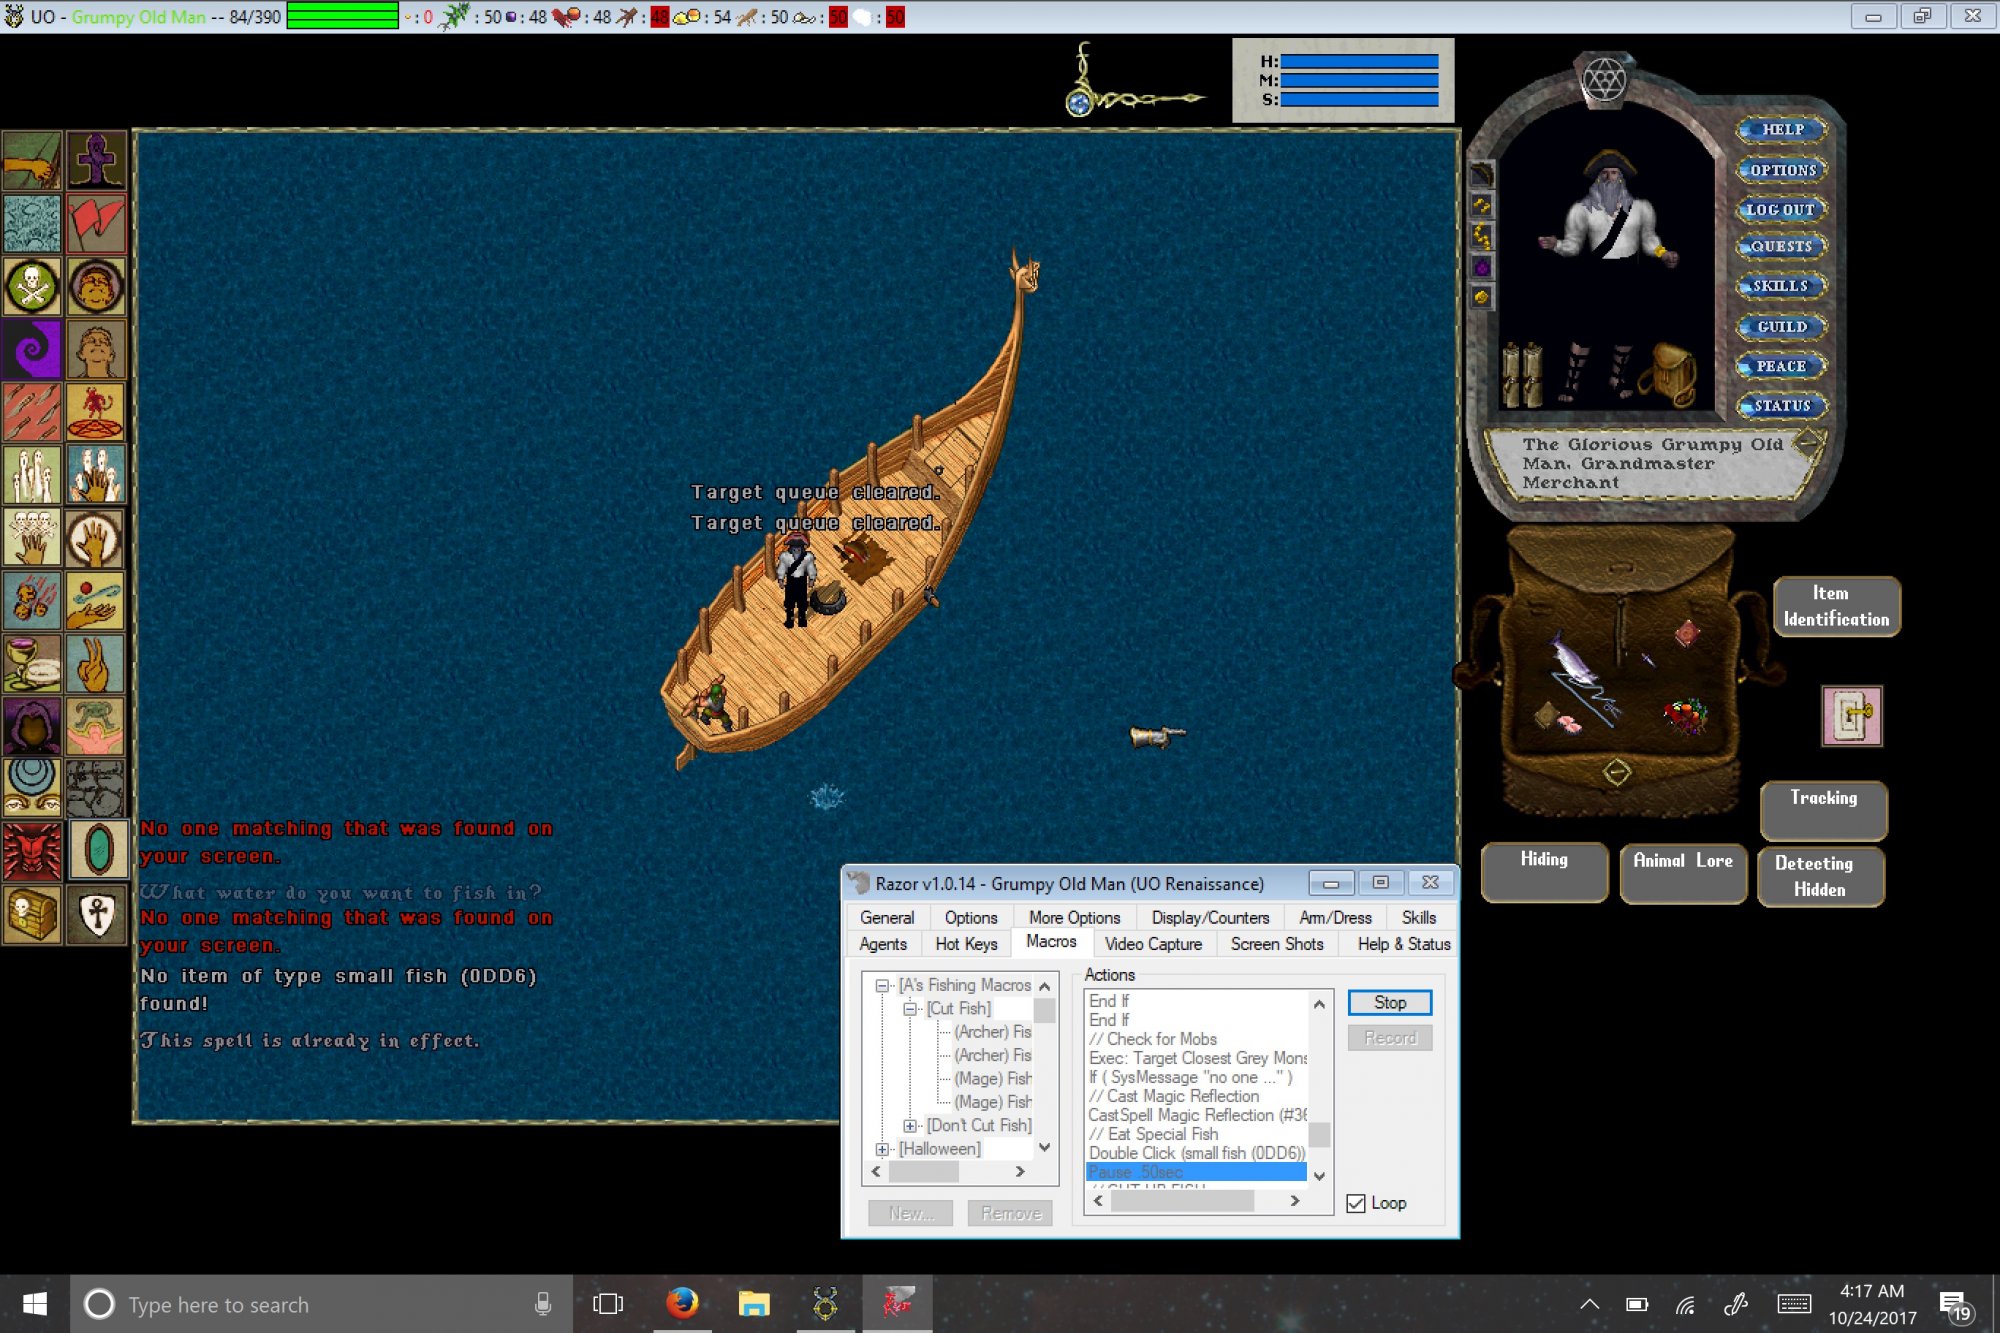Click the three skulls over hand icon
This screenshot has width=2000, height=1333.
(32, 538)
